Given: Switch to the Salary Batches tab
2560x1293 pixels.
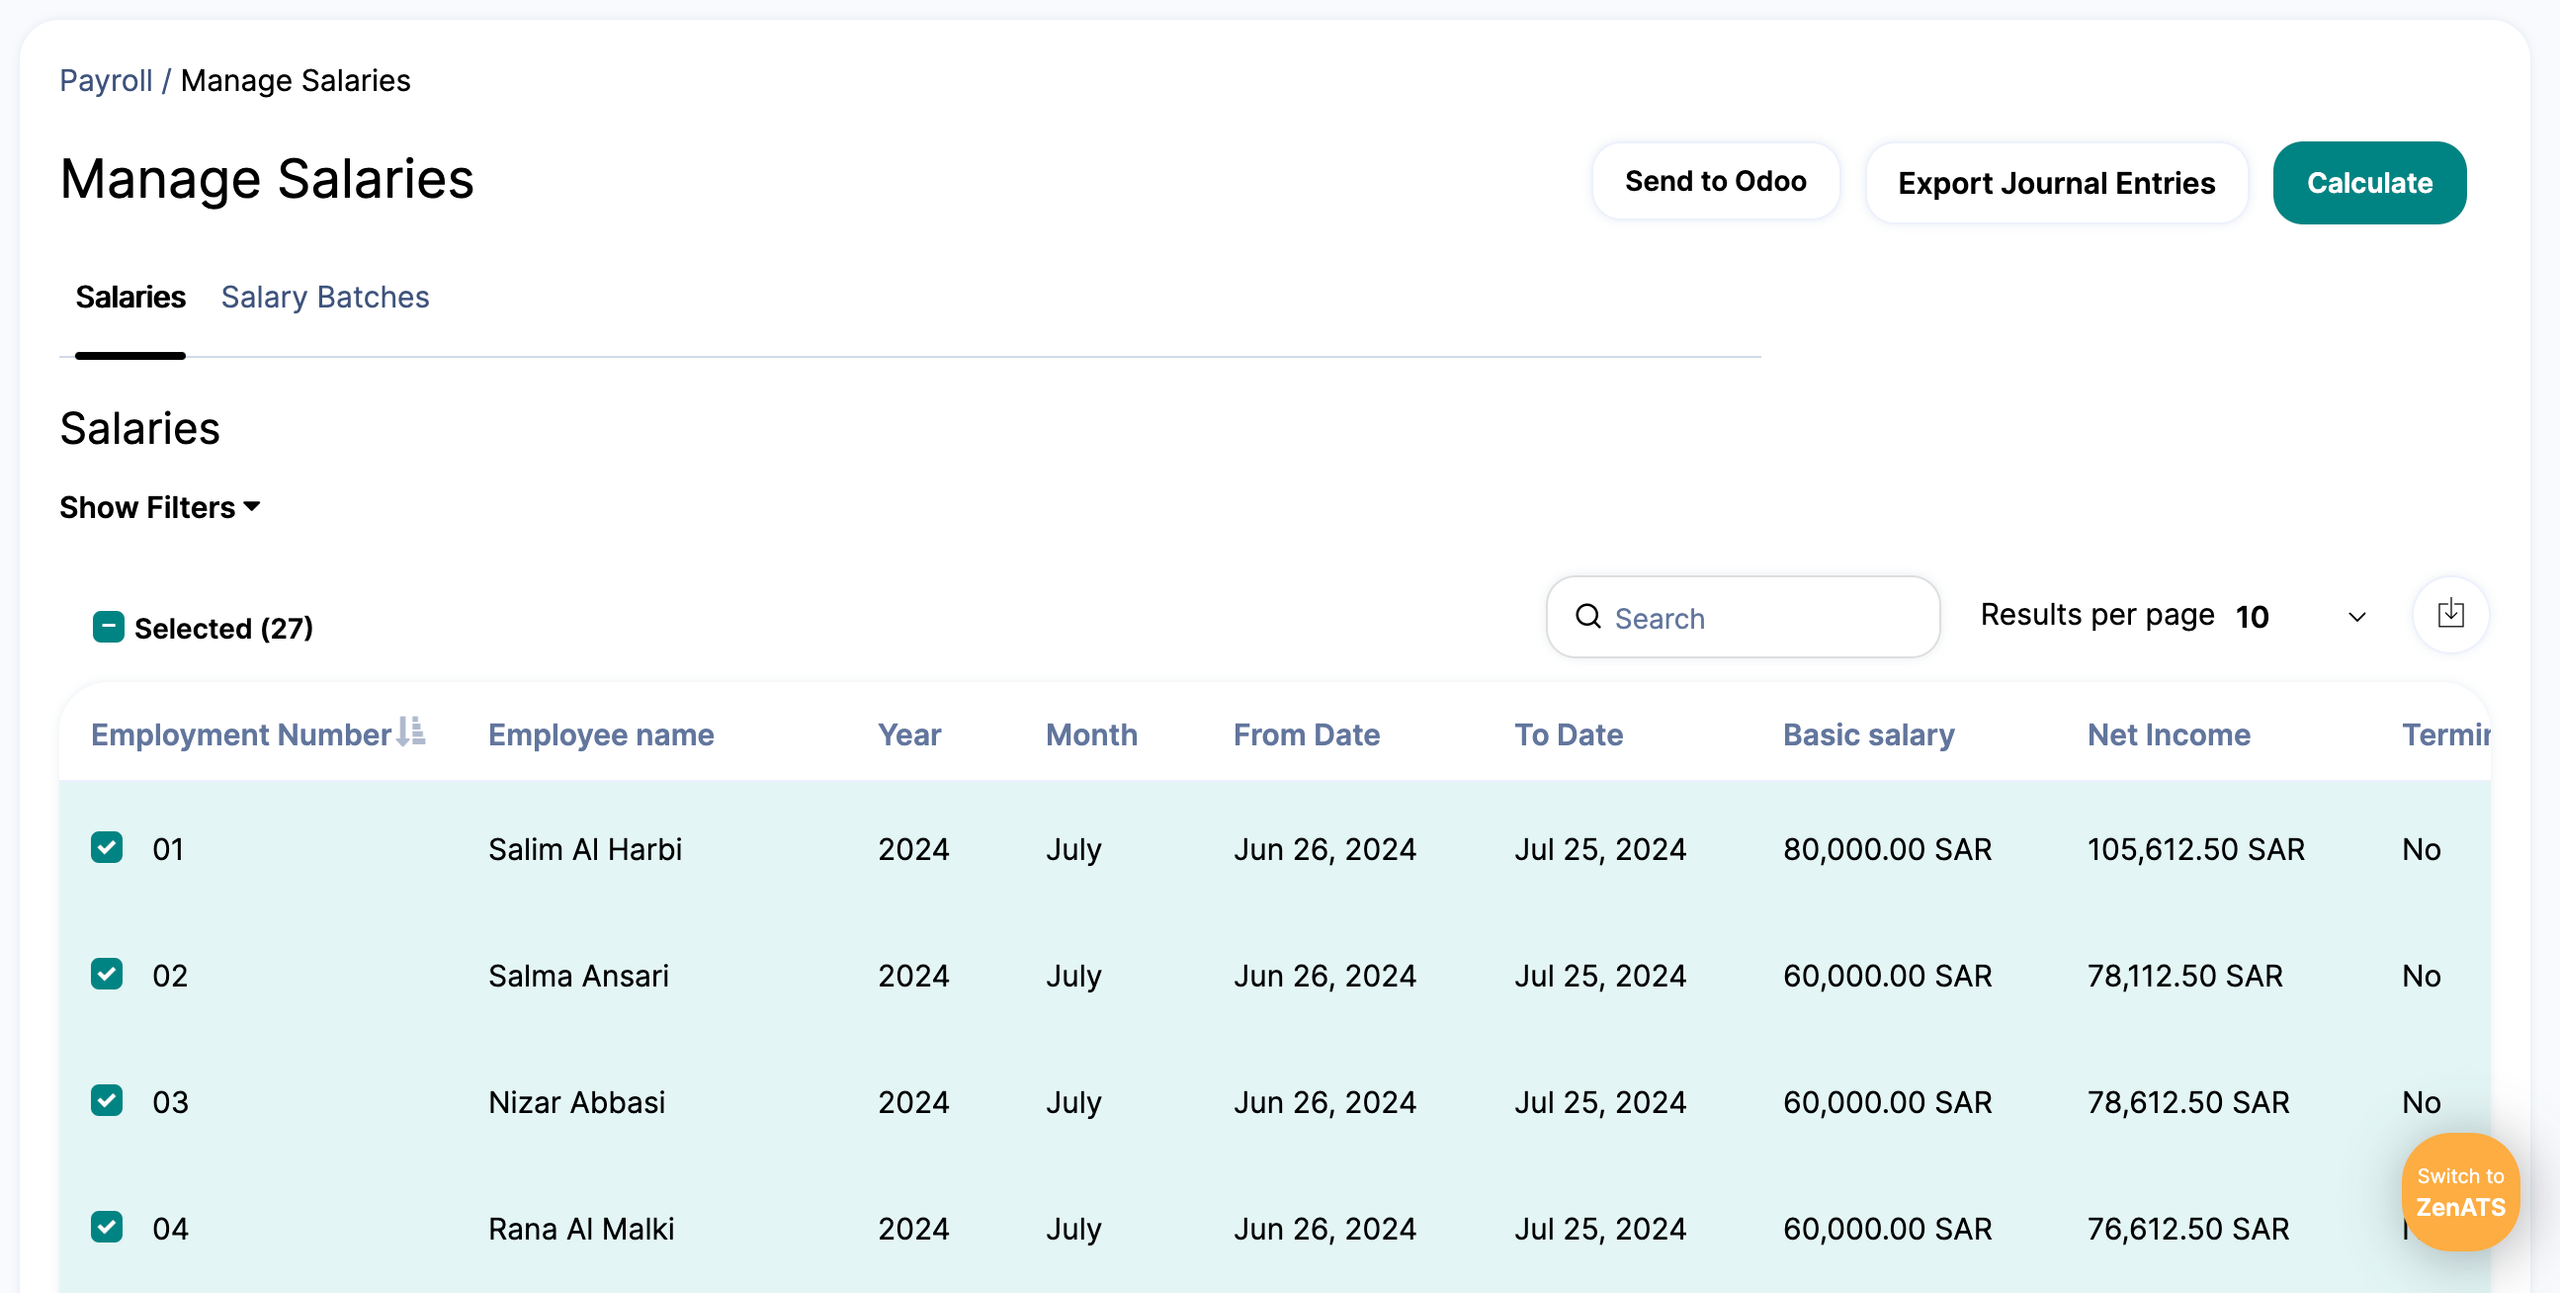Looking at the screenshot, I should click(325, 297).
